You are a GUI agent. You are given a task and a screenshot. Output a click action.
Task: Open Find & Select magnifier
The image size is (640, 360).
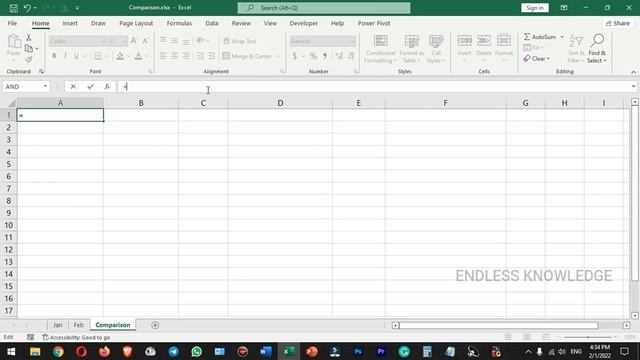tap(597, 41)
